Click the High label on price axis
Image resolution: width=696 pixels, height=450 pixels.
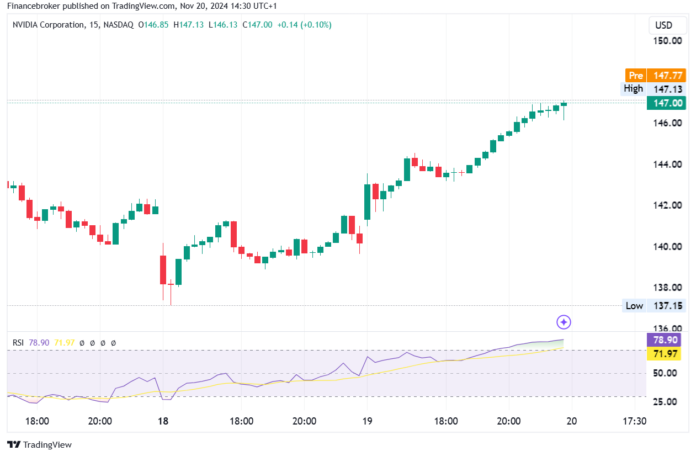tap(633, 89)
